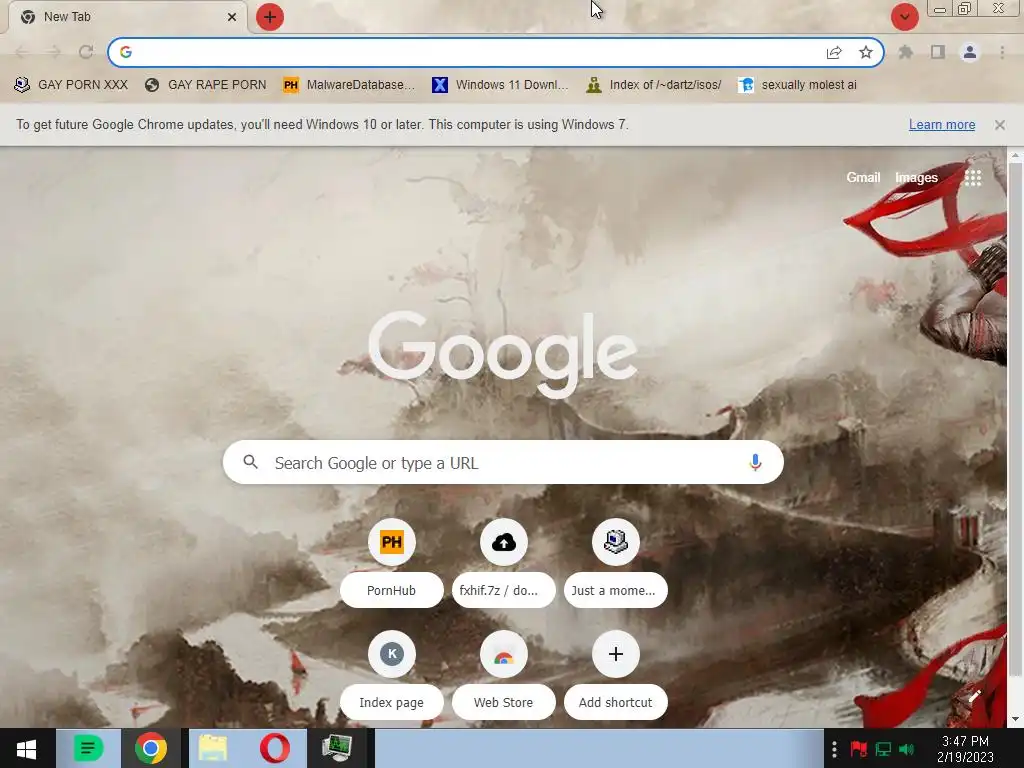Open the Web Store shortcut
1024x768 pixels.
pos(504,676)
